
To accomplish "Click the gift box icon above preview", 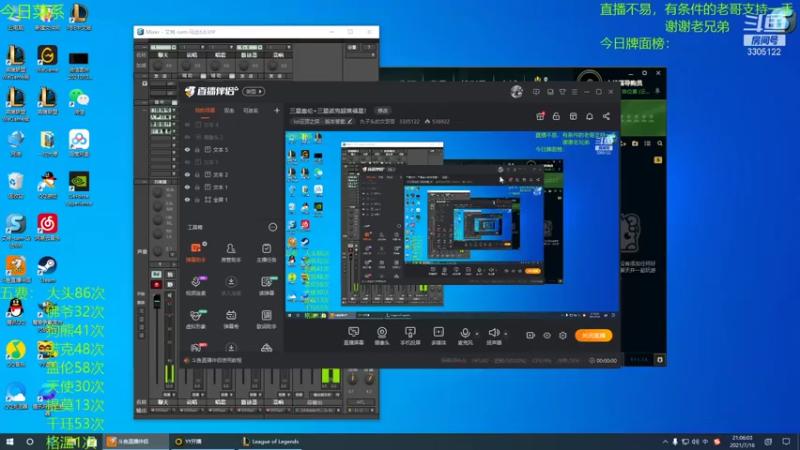I will [x=540, y=116].
